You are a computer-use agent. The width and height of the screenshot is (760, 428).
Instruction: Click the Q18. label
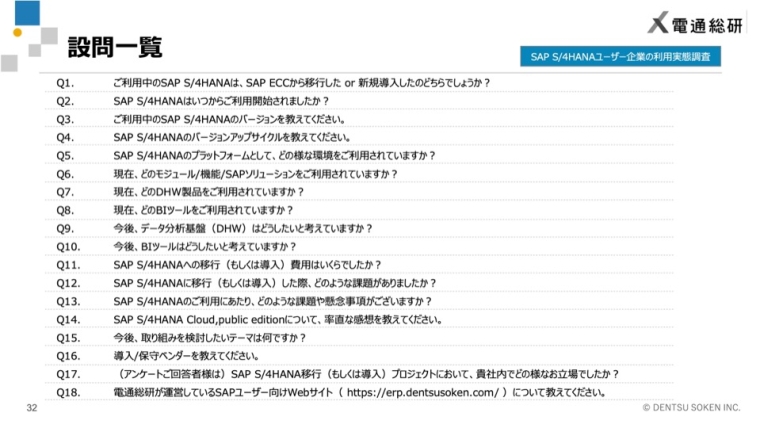tap(68, 393)
